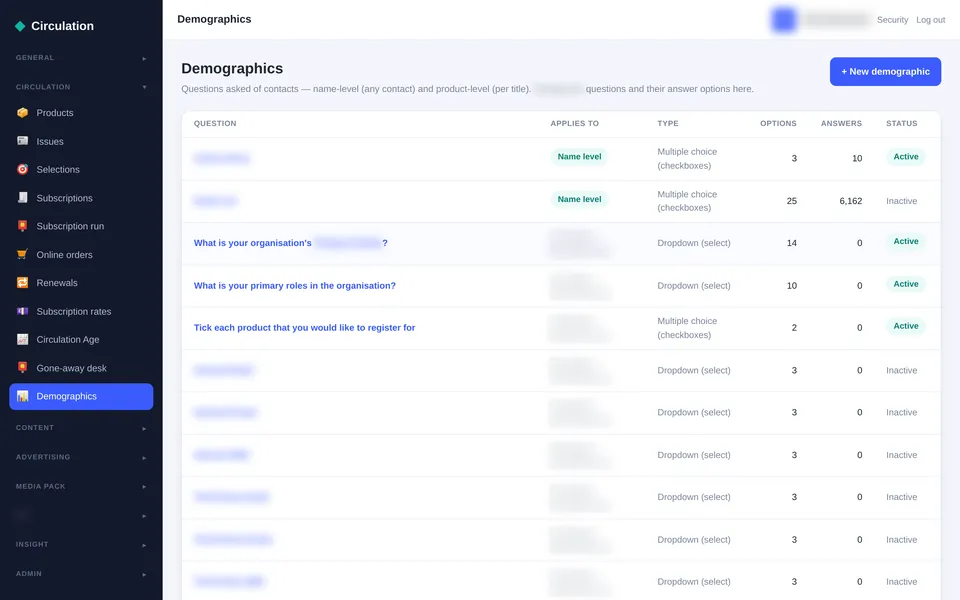Open 'Tick each product' question link
The height and width of the screenshot is (600, 960).
[x=304, y=328]
